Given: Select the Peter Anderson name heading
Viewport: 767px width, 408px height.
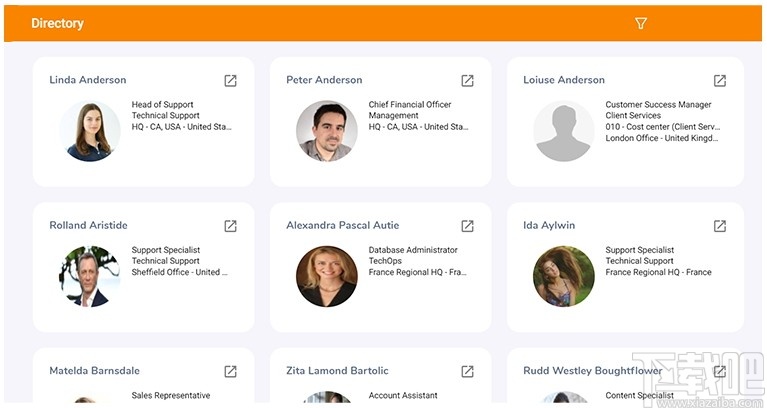Looking at the screenshot, I should (324, 80).
